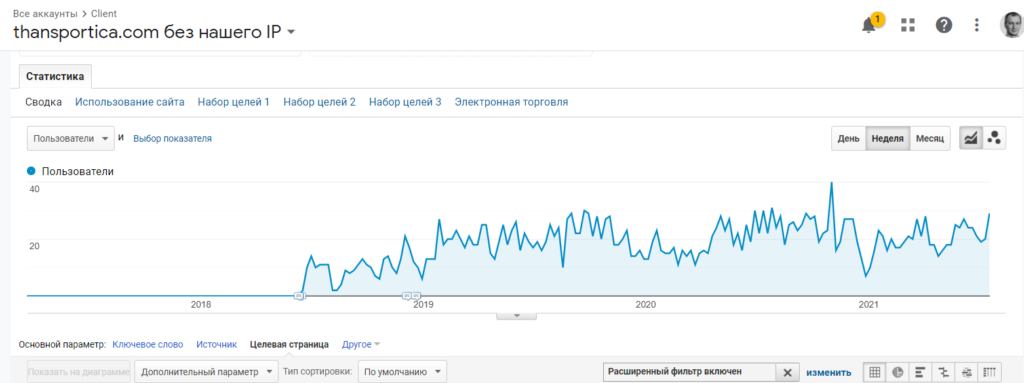Open the Набор целей 1 tab
This screenshot has width=1024, height=383.
[x=234, y=102]
